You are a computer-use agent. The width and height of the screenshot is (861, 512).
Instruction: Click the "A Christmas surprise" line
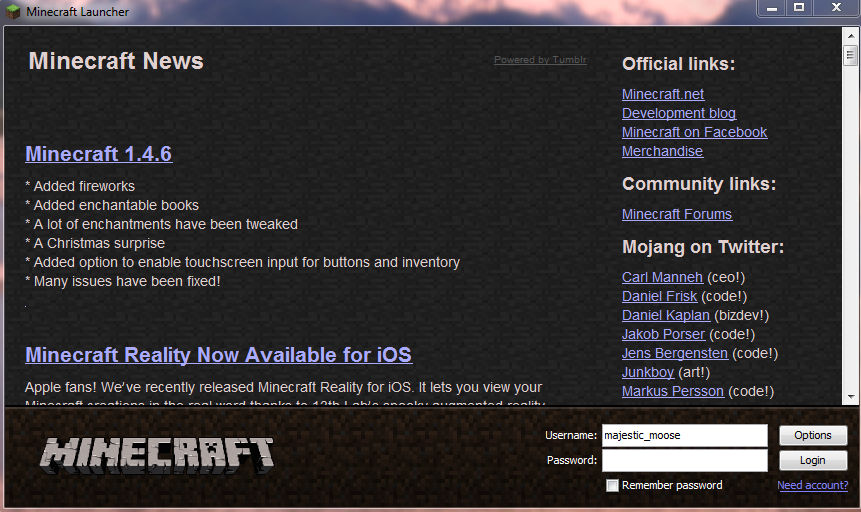(x=95, y=243)
